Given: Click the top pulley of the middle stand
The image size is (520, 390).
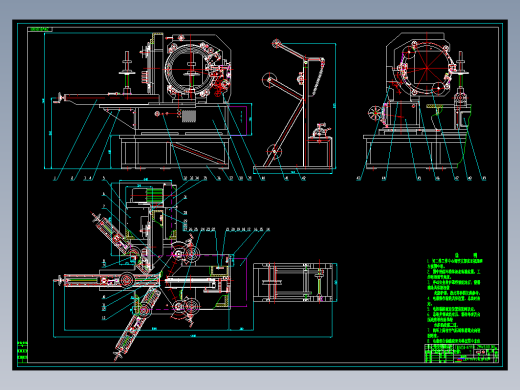Looking at the screenshot, I should point(276,43).
